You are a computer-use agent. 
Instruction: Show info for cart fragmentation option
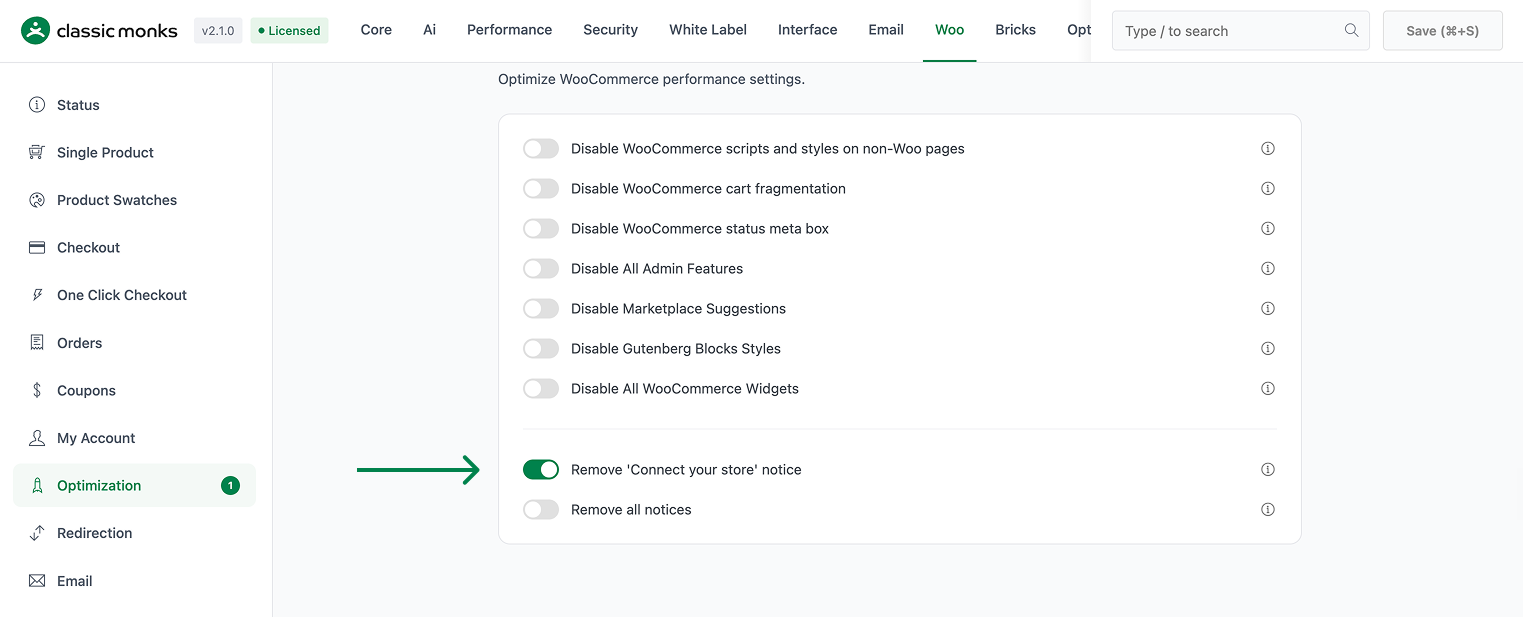pos(1268,188)
